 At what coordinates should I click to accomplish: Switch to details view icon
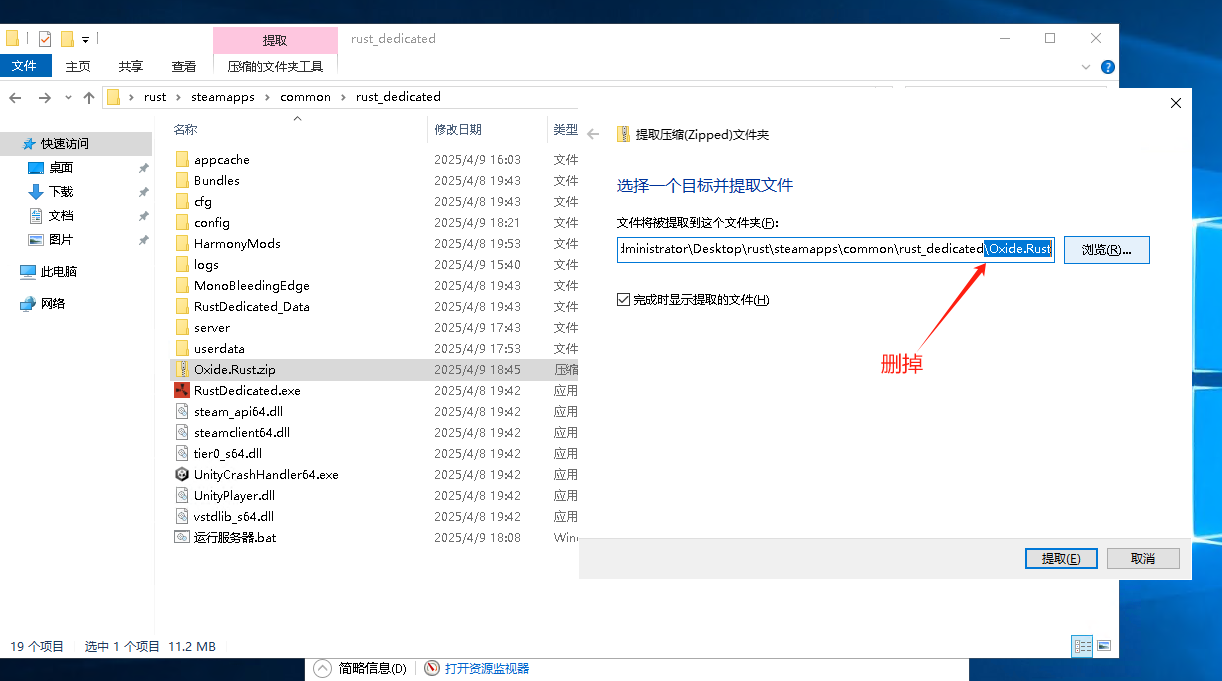[1081, 646]
